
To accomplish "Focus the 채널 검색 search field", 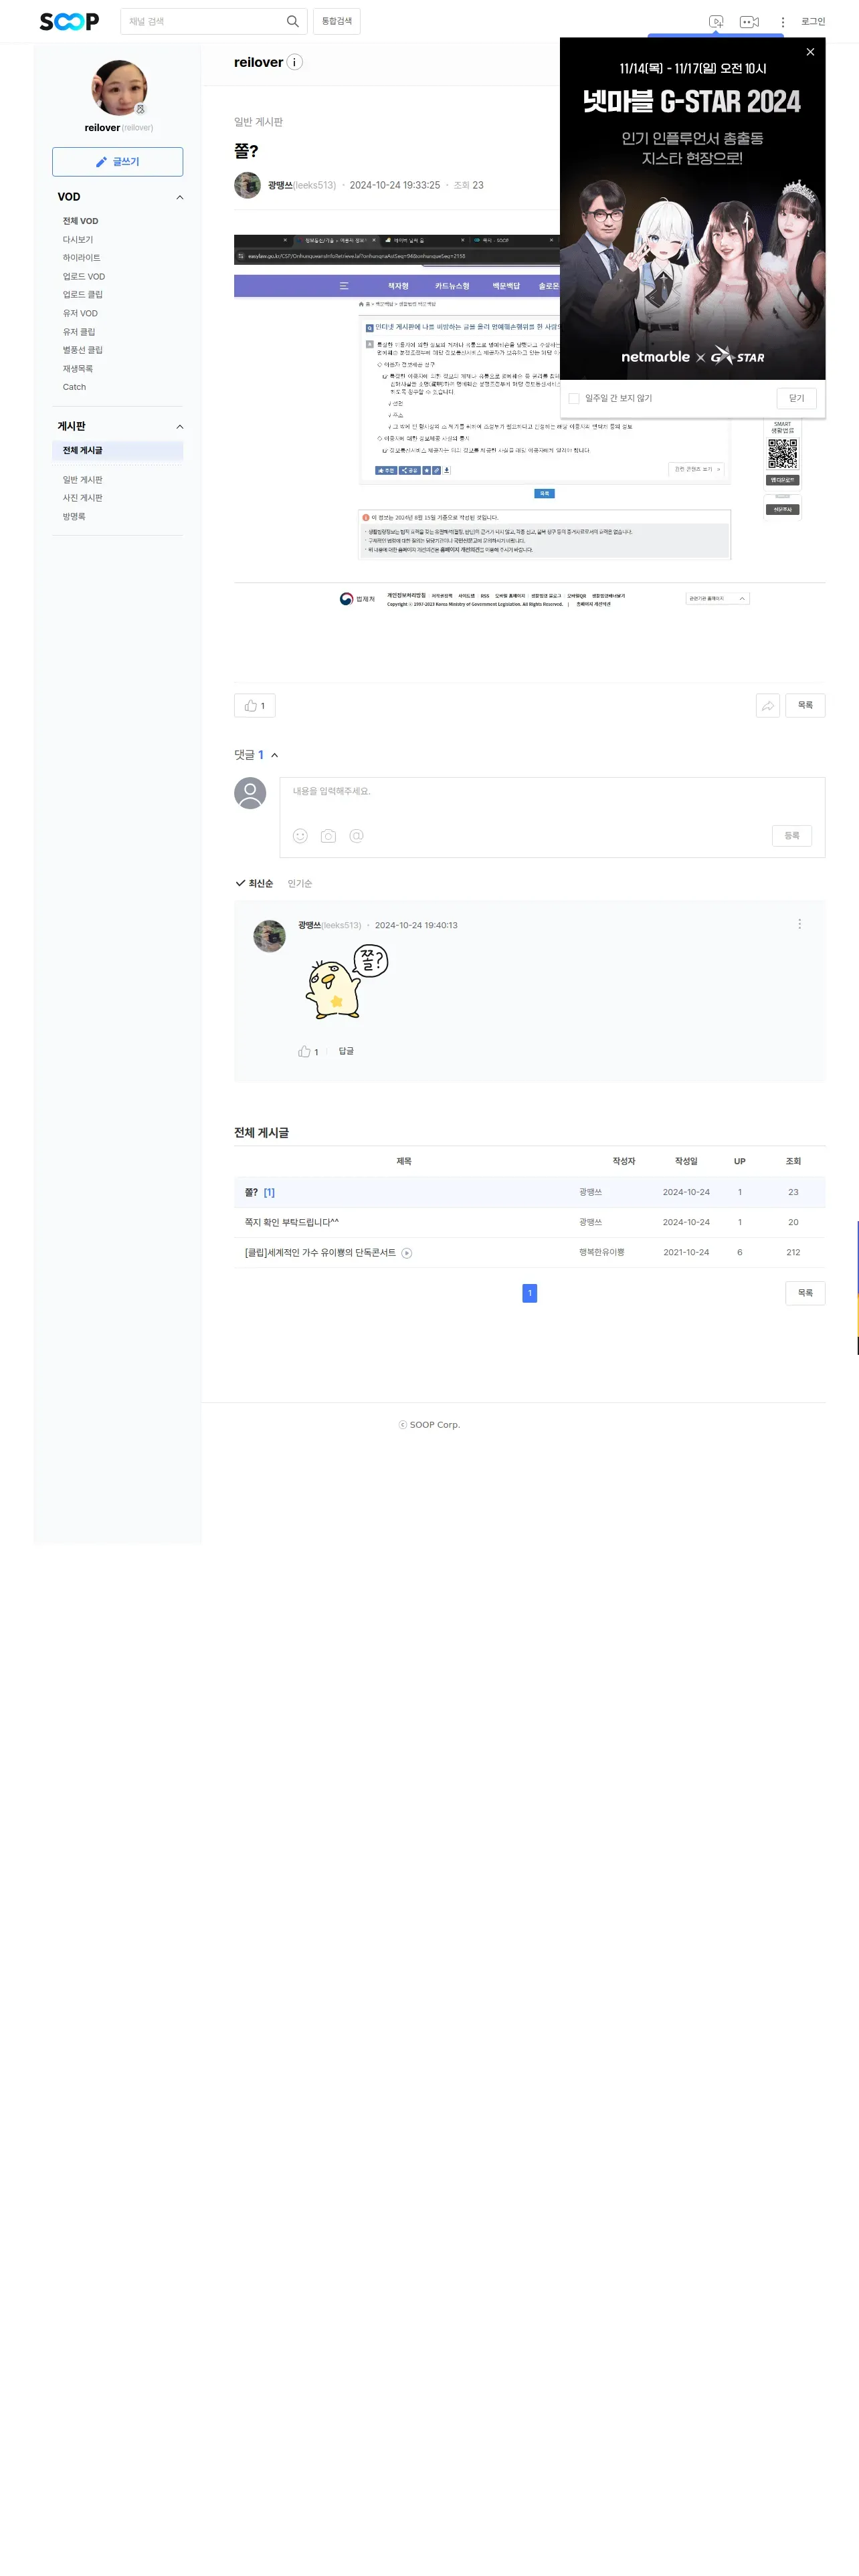I will click(205, 21).
